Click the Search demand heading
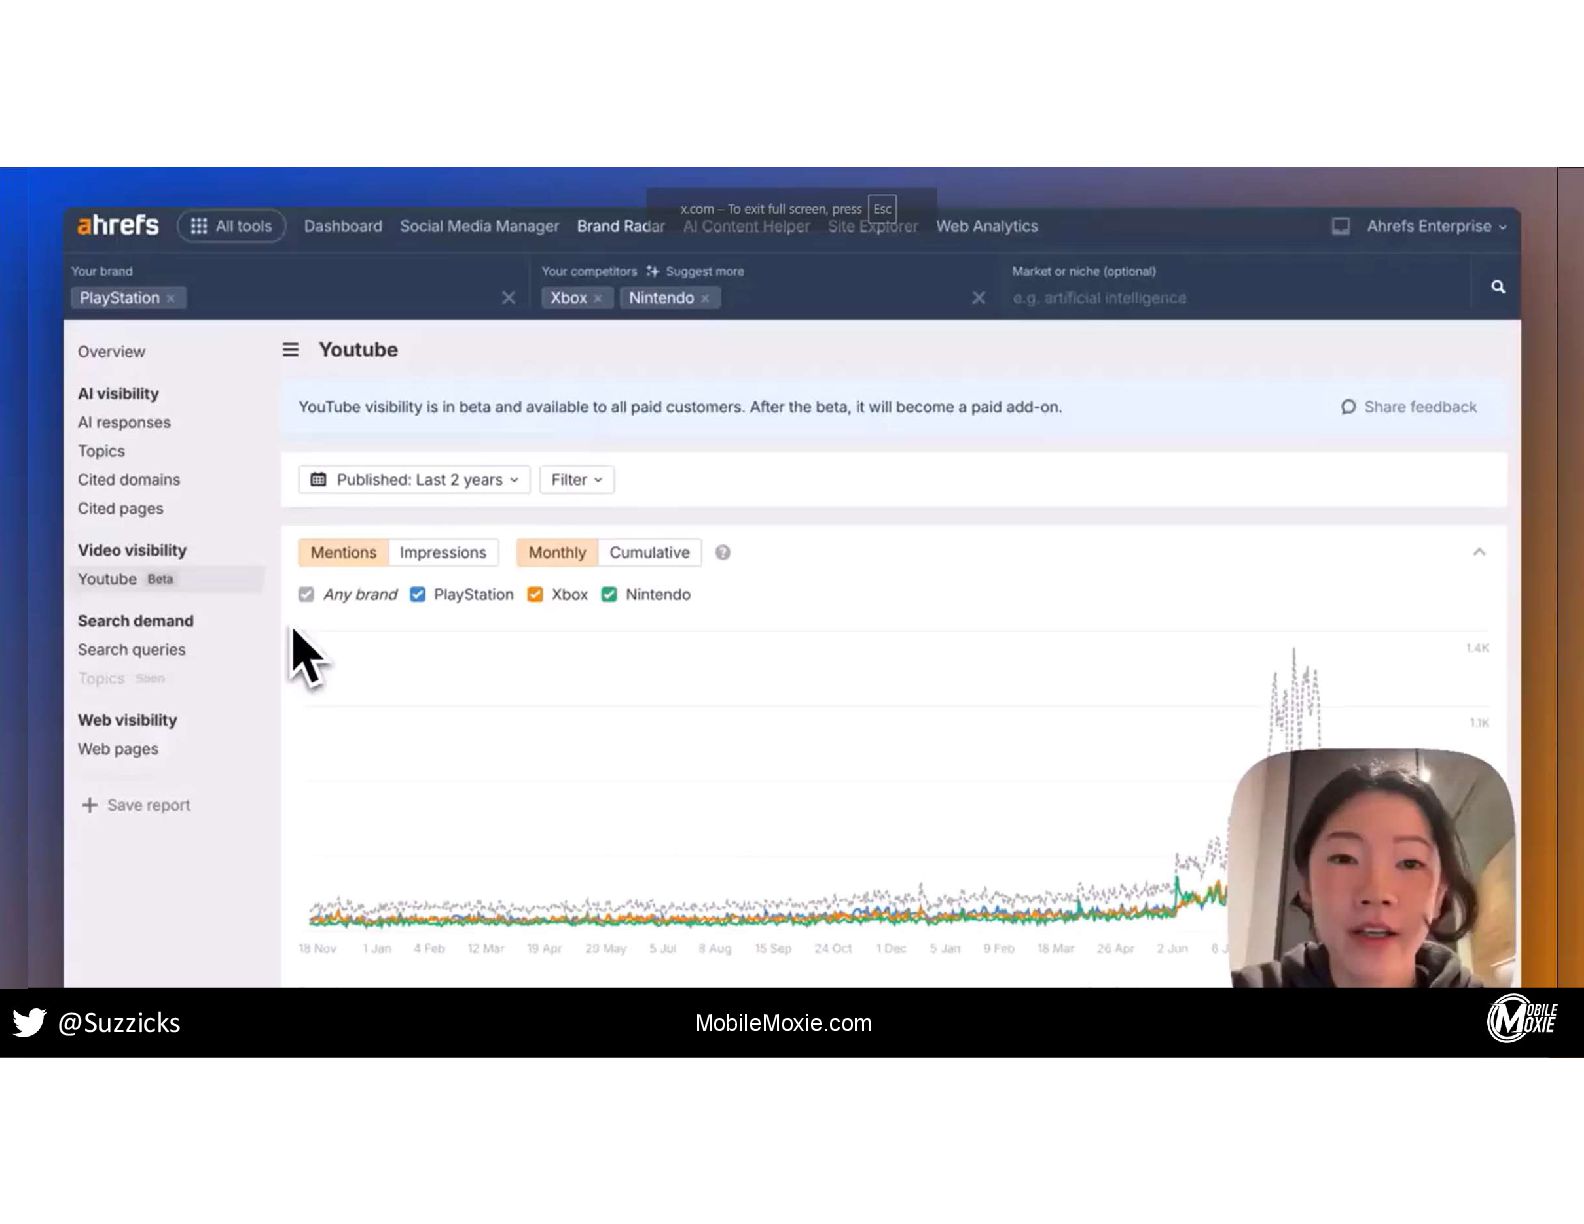1584x1224 pixels. [x=135, y=621]
